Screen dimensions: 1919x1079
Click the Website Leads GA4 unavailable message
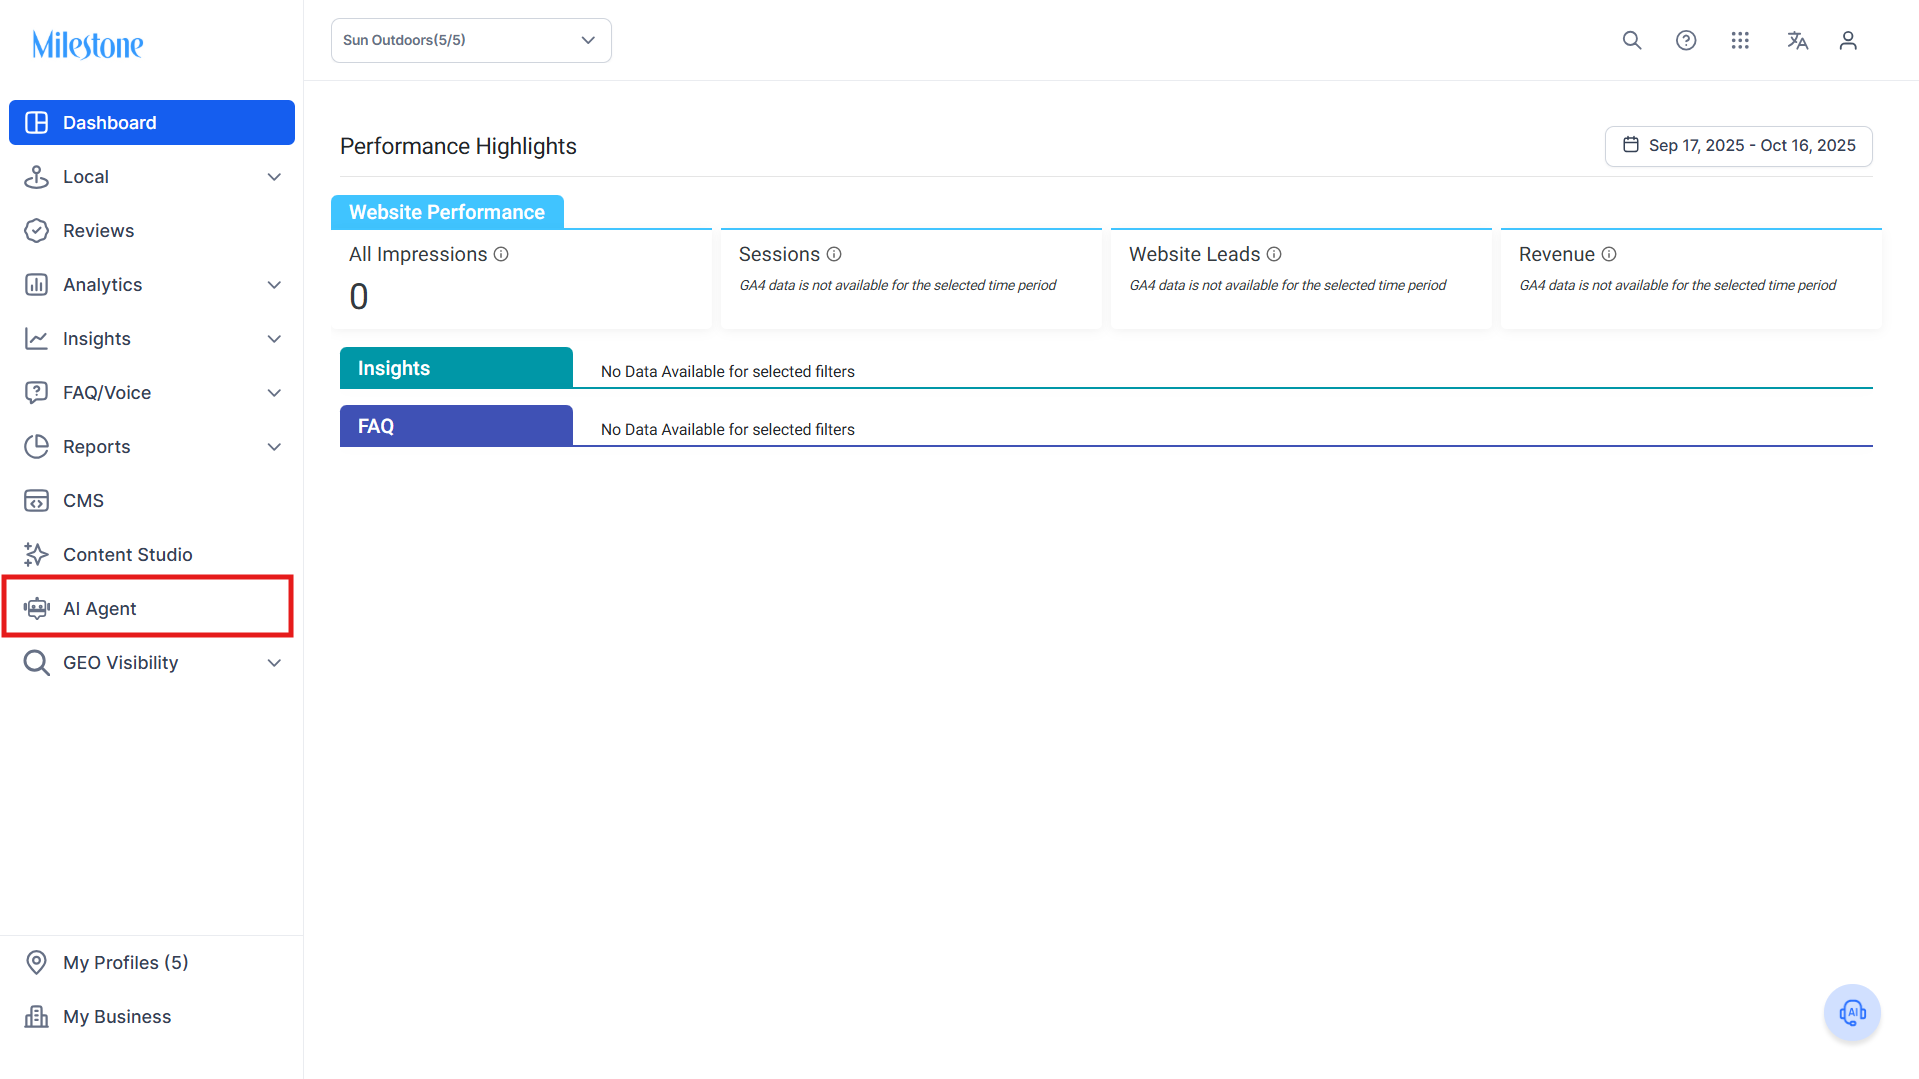[x=1288, y=286]
